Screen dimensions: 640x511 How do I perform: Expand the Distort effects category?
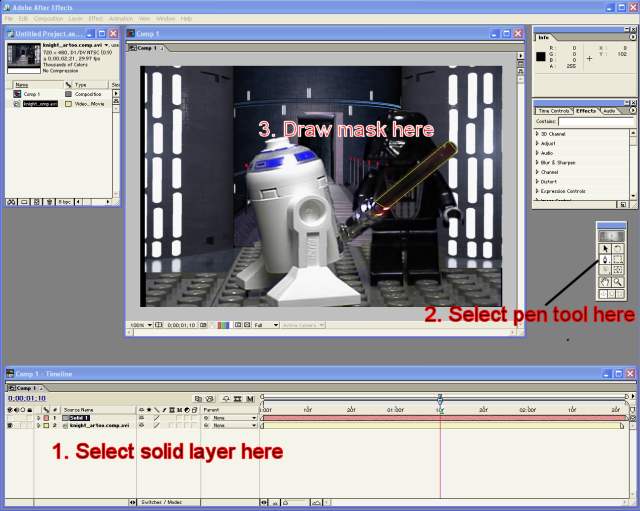tap(538, 182)
